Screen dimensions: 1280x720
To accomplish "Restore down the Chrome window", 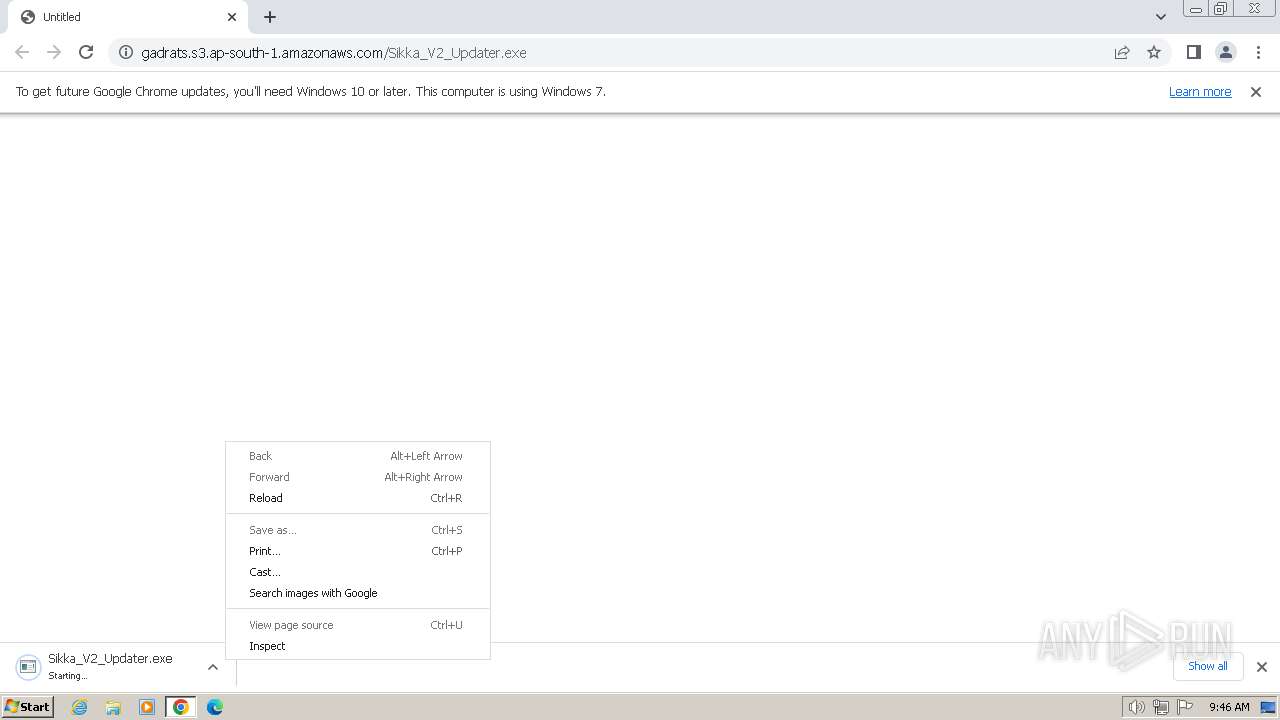I will tap(1221, 9).
